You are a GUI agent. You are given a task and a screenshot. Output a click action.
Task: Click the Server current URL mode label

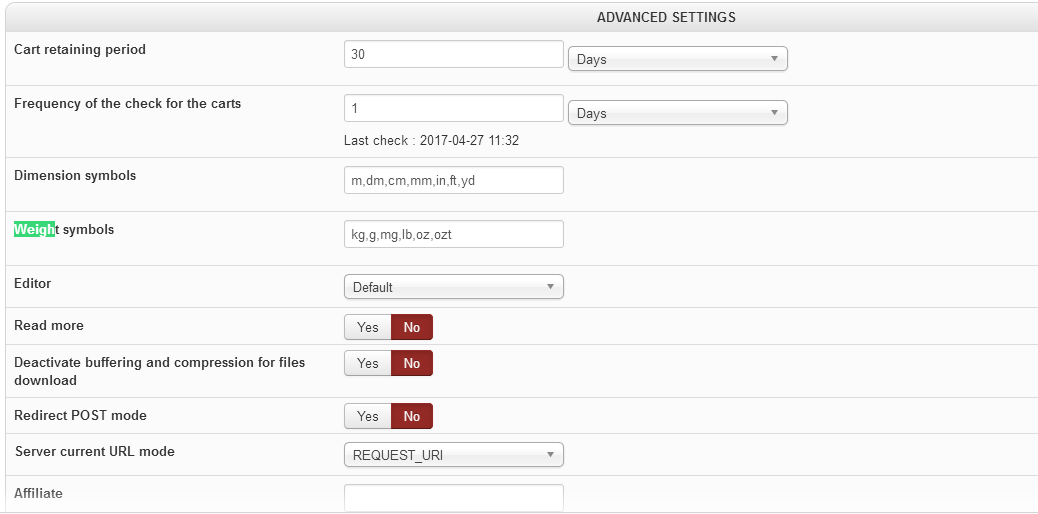95,452
